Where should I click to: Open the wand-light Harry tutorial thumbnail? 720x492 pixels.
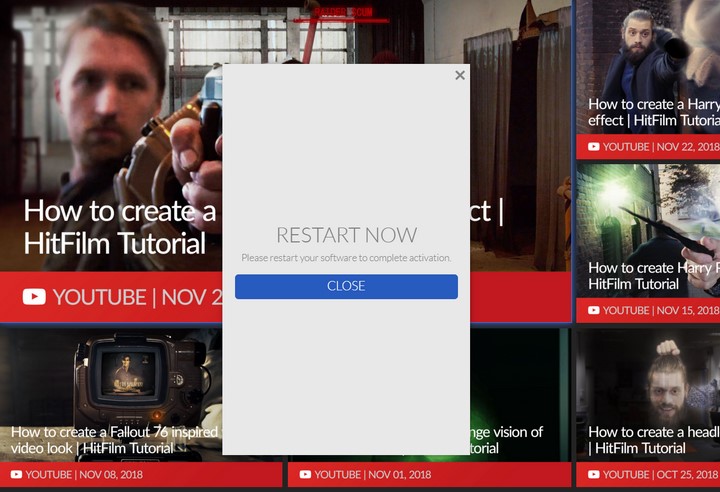(648, 231)
